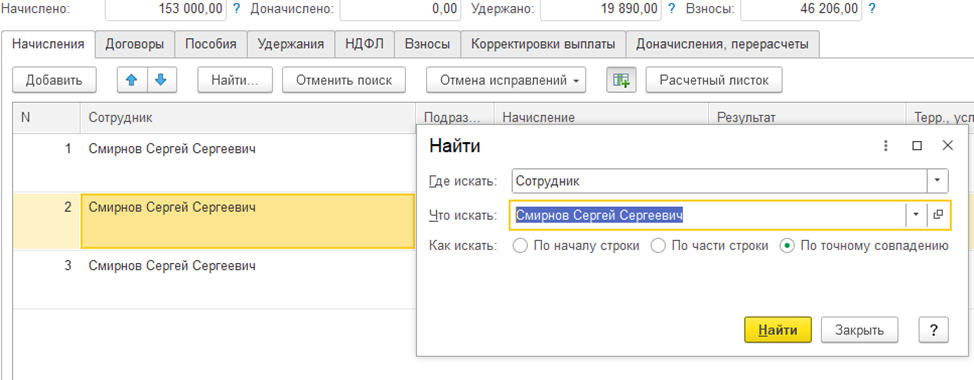Expand the Что искать history dropdown
The image size is (974, 380).
(x=916, y=215)
